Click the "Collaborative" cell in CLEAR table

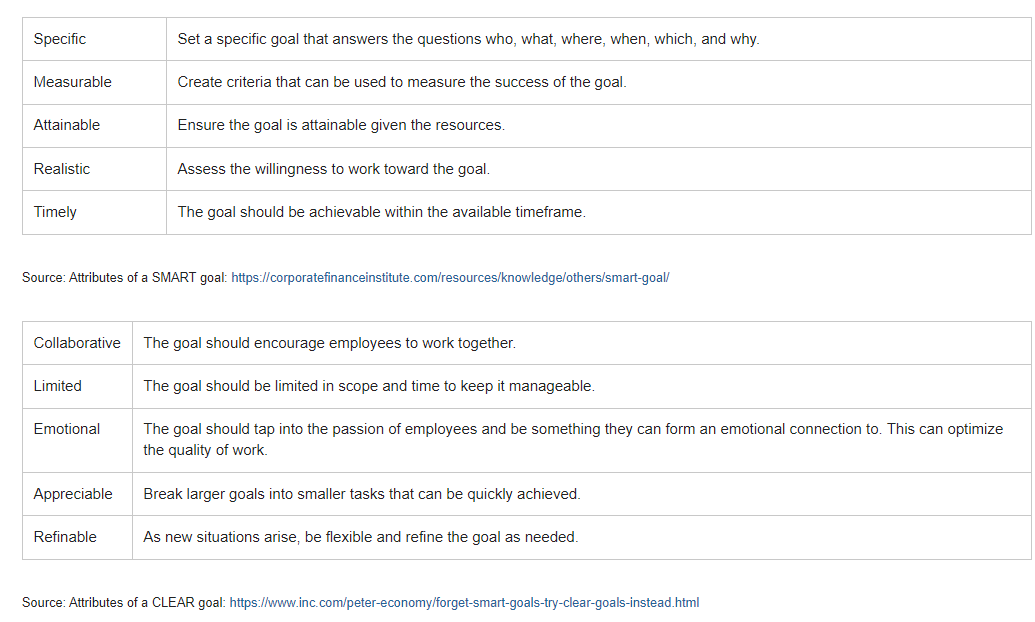click(x=77, y=343)
